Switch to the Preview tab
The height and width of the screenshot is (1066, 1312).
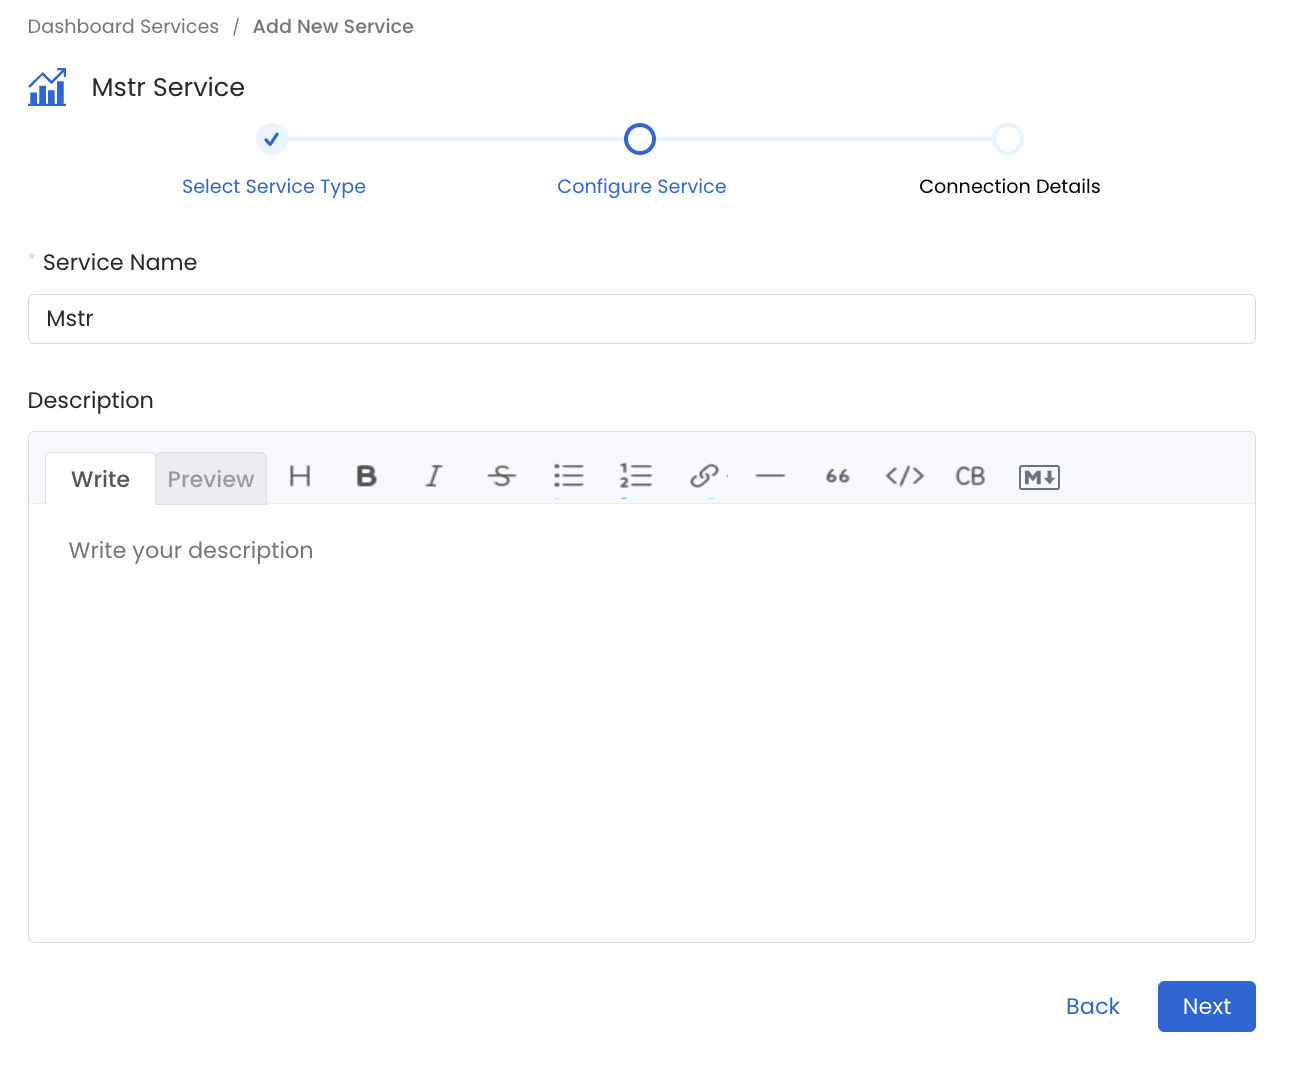(210, 478)
